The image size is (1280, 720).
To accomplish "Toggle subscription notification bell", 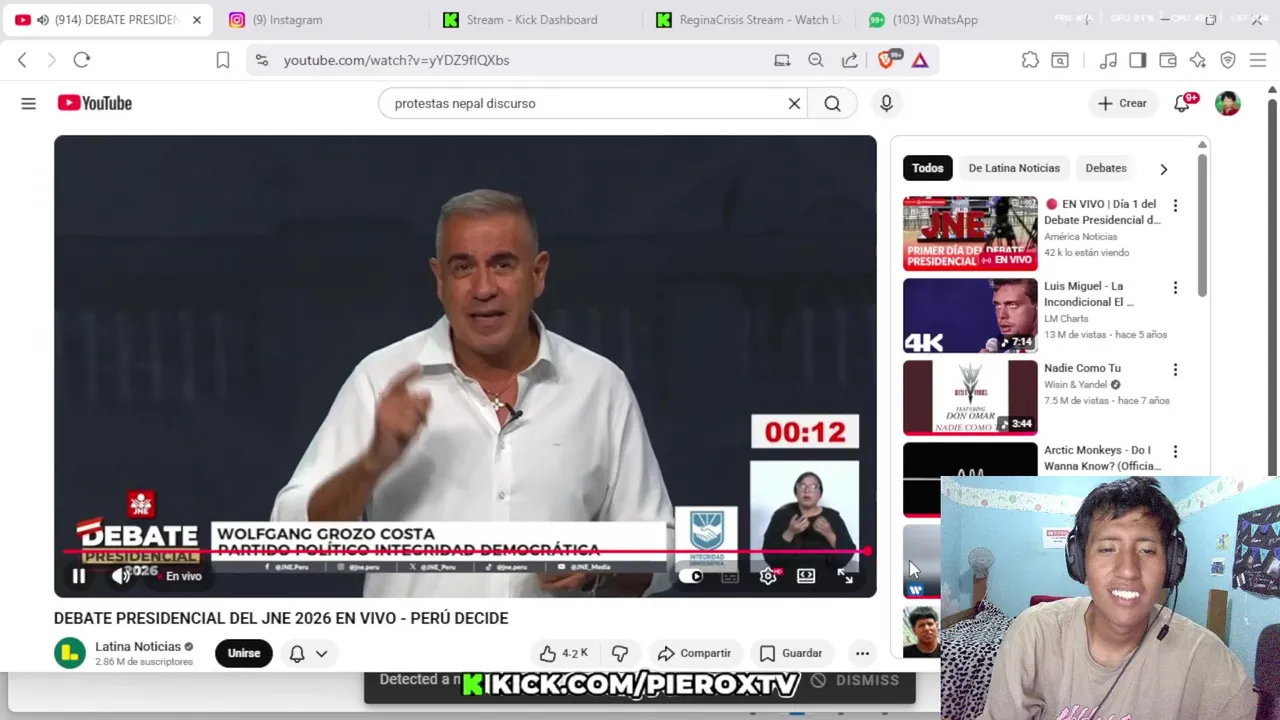I will (x=297, y=653).
